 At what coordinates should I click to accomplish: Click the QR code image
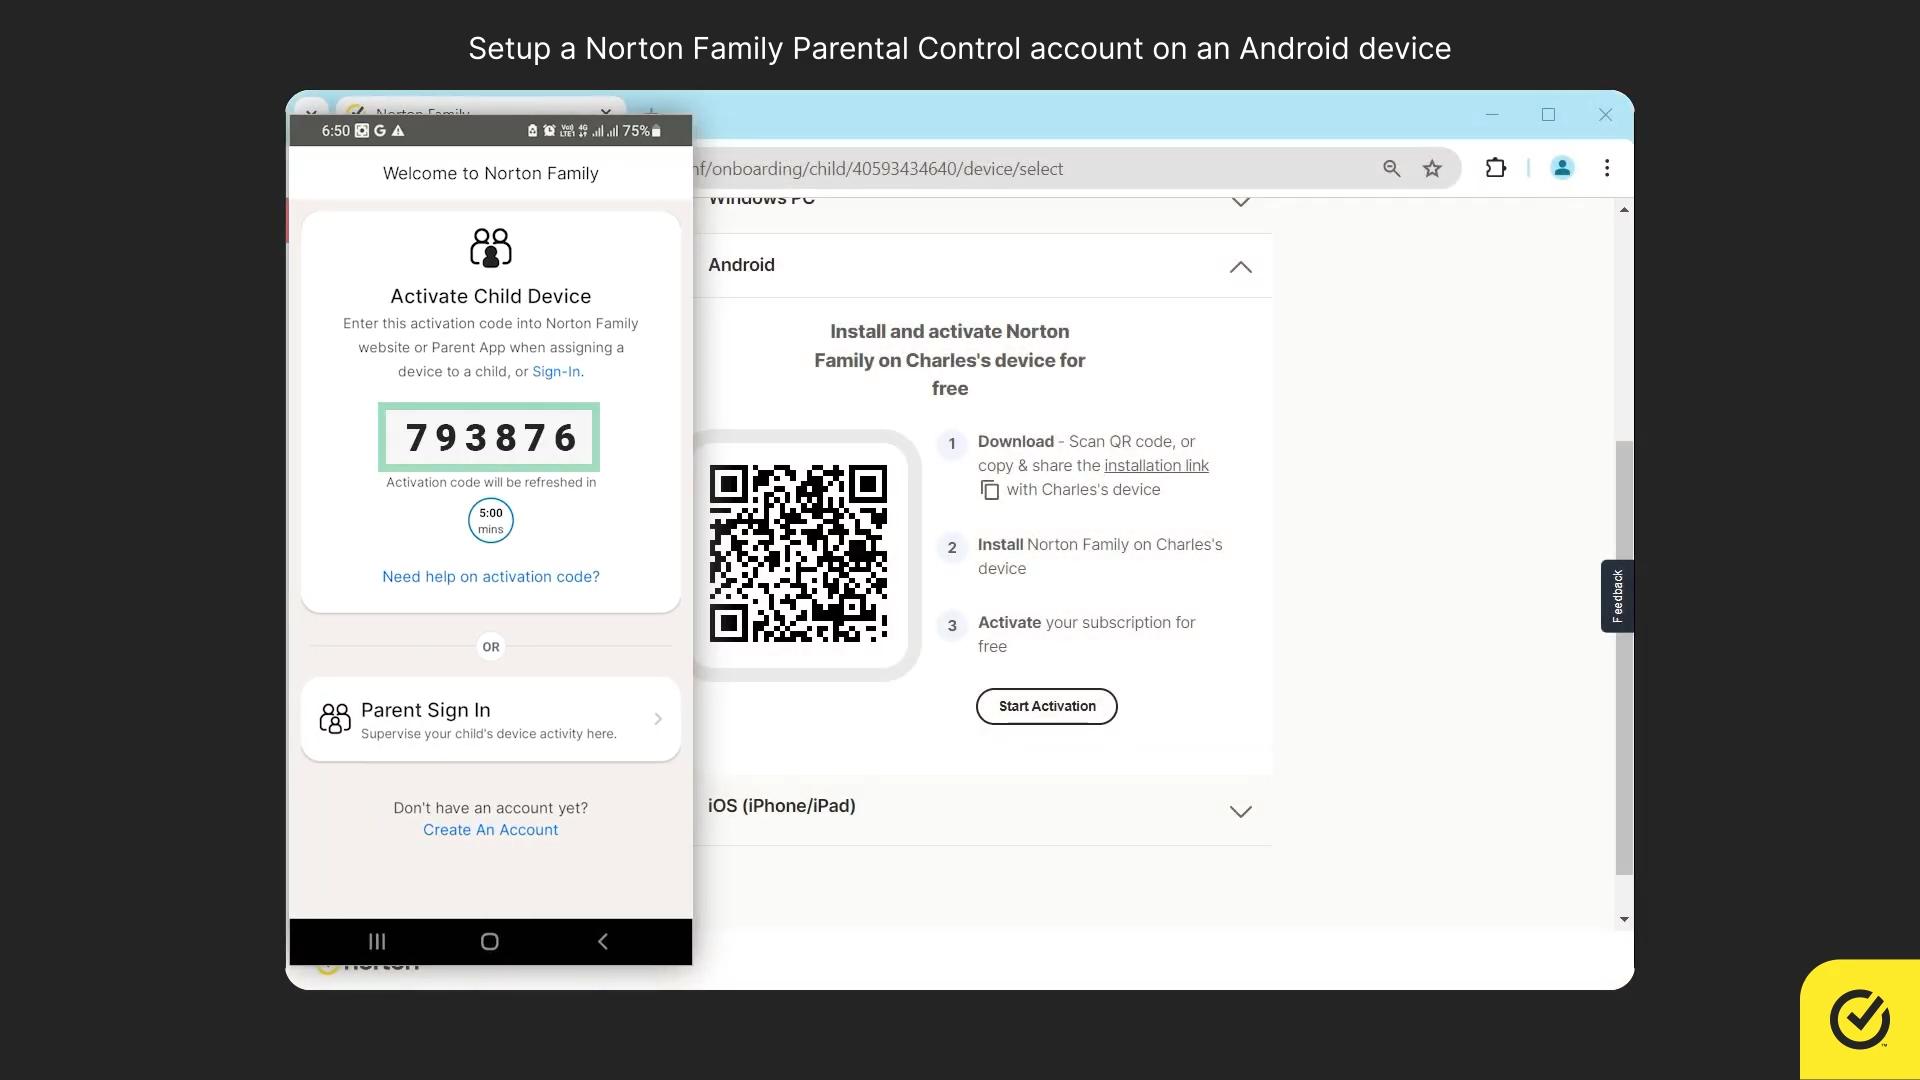click(x=798, y=553)
